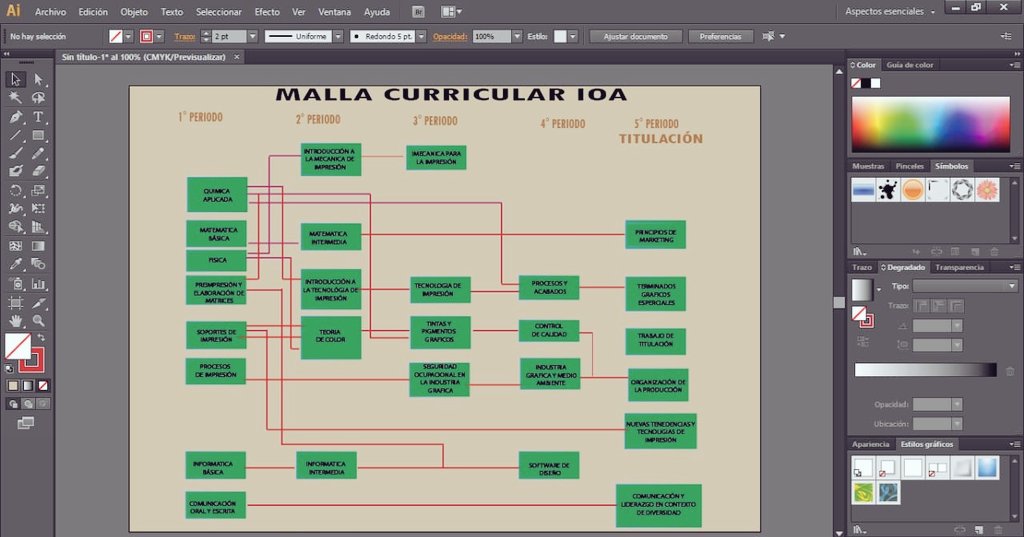
Task: Select the Hand tool
Action: [16, 321]
